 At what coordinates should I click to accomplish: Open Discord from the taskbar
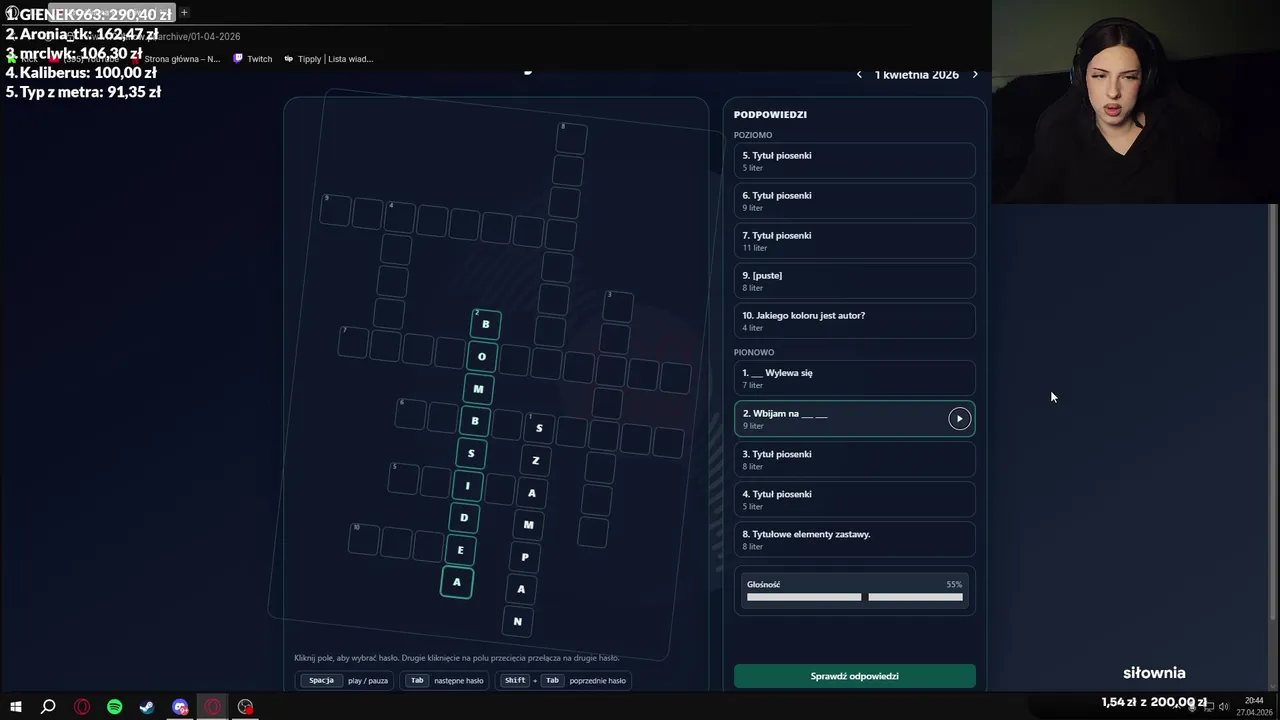[180, 707]
